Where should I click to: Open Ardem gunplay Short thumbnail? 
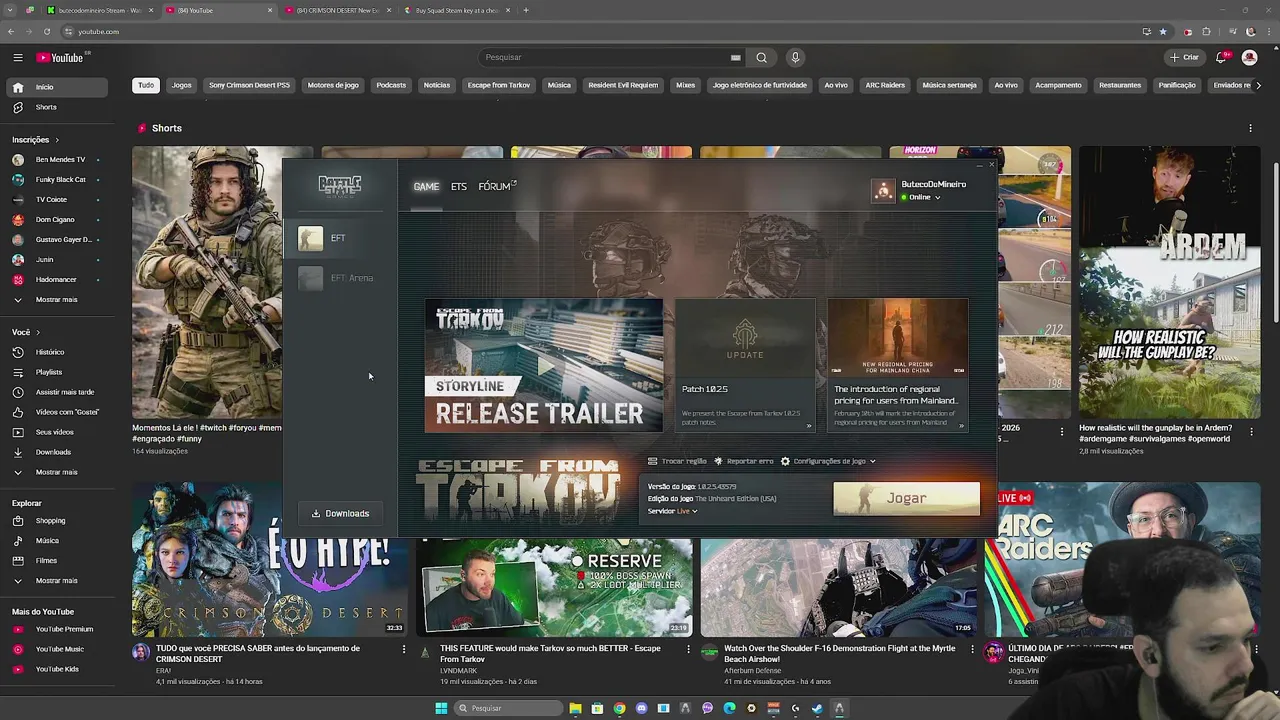[x=1169, y=282]
